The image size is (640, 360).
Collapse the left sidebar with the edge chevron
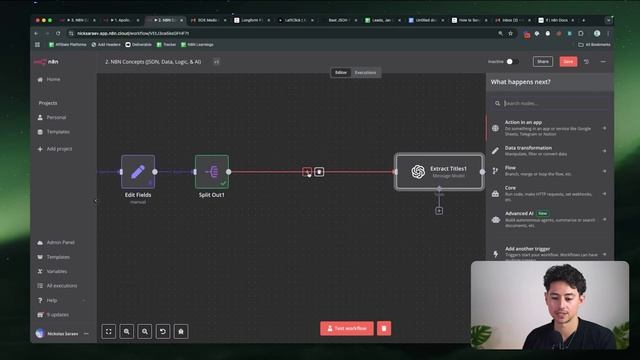pyautogui.click(x=95, y=201)
